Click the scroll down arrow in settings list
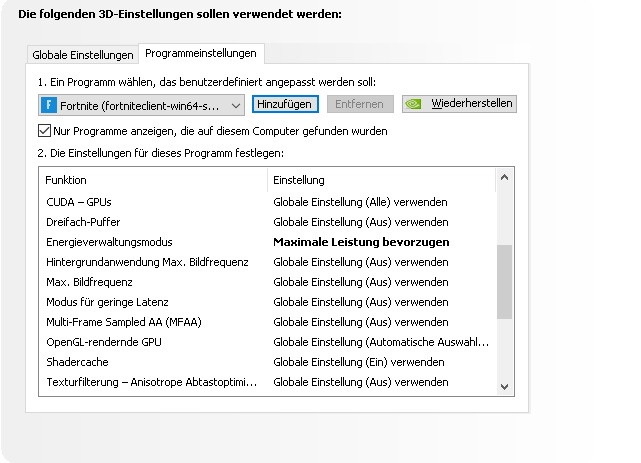 pos(504,386)
